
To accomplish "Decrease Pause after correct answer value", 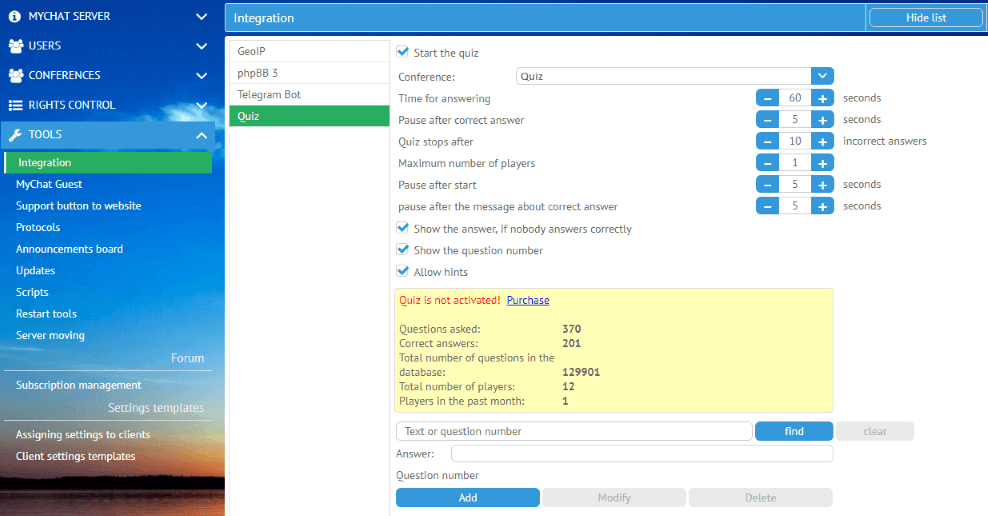I will pos(767,120).
